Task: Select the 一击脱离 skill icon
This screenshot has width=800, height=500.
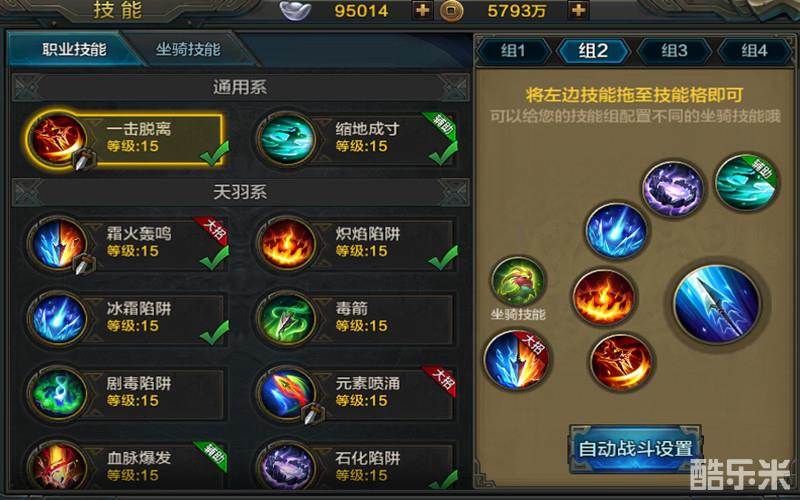Action: pos(58,138)
